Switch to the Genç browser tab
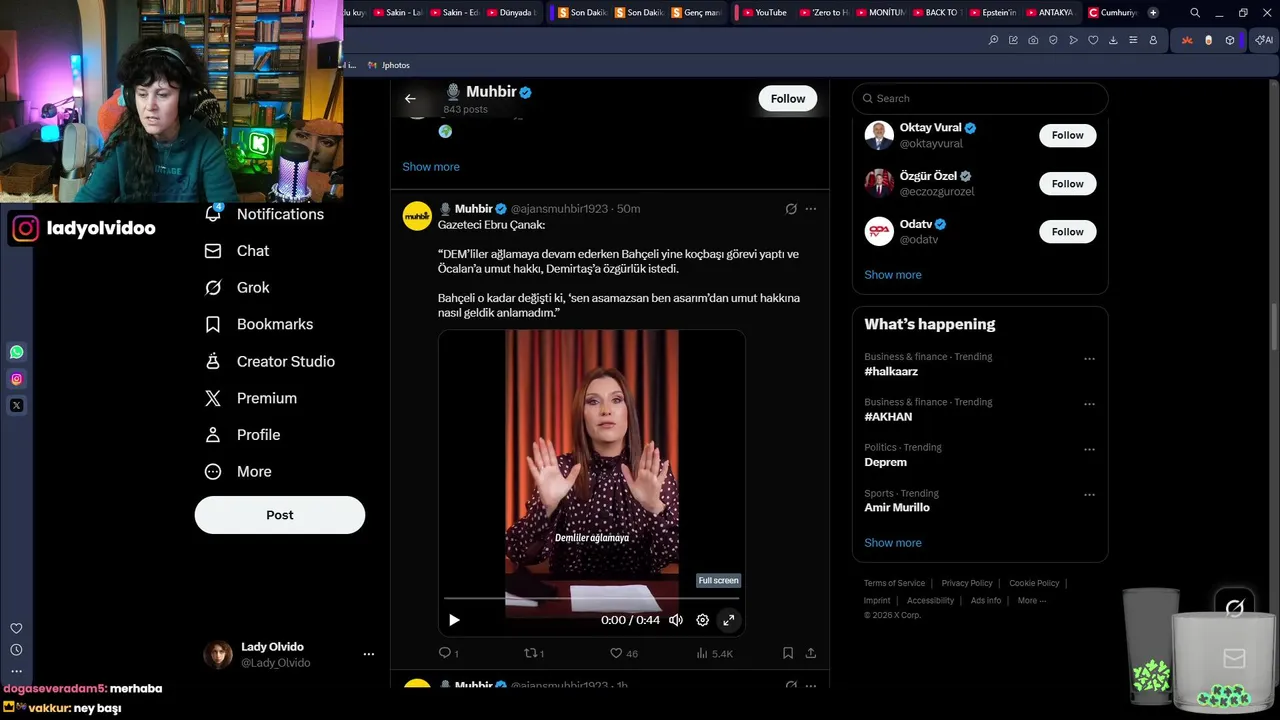 click(x=698, y=12)
